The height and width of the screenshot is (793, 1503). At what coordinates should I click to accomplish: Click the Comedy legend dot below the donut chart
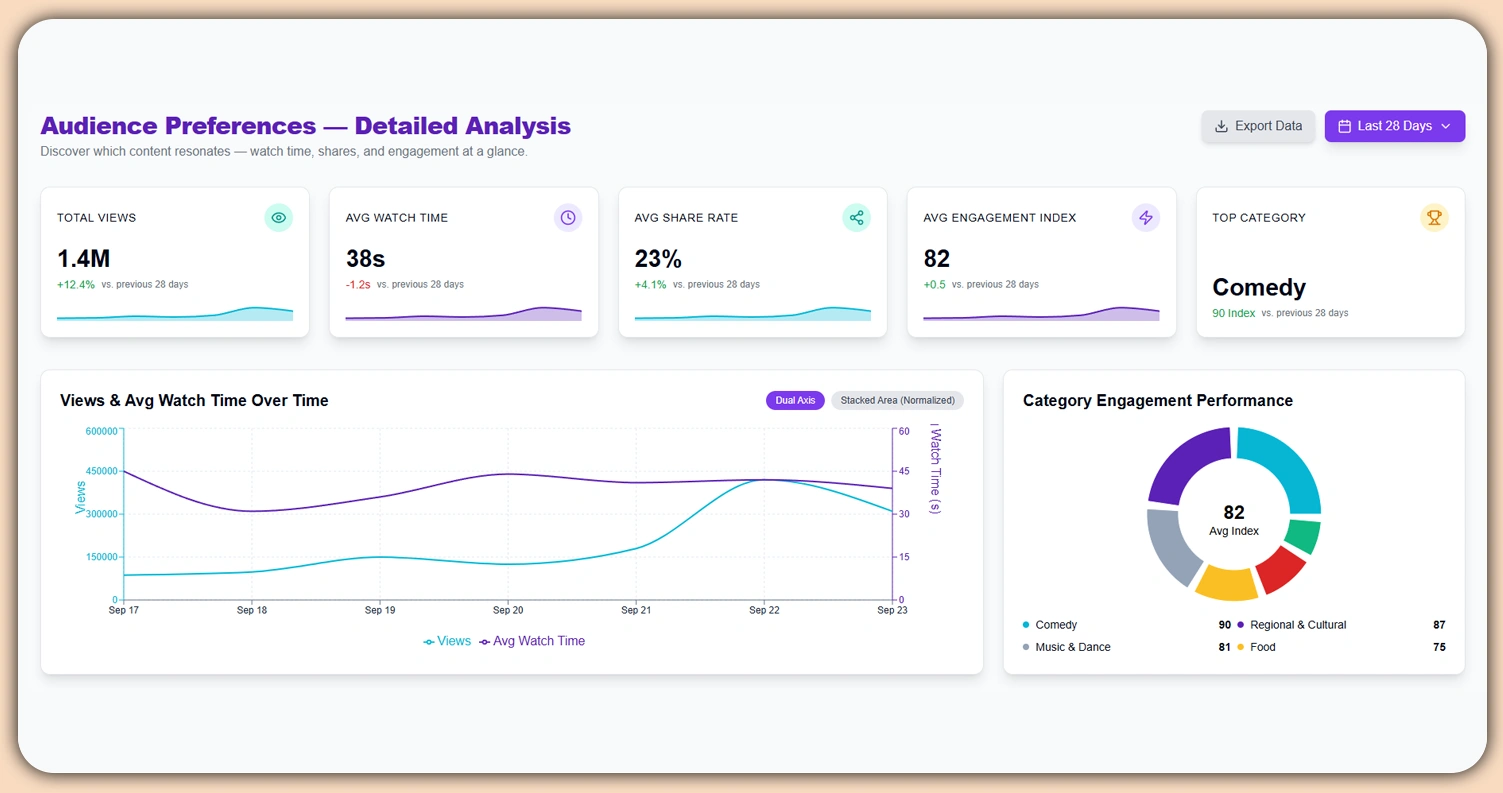(x=1026, y=624)
